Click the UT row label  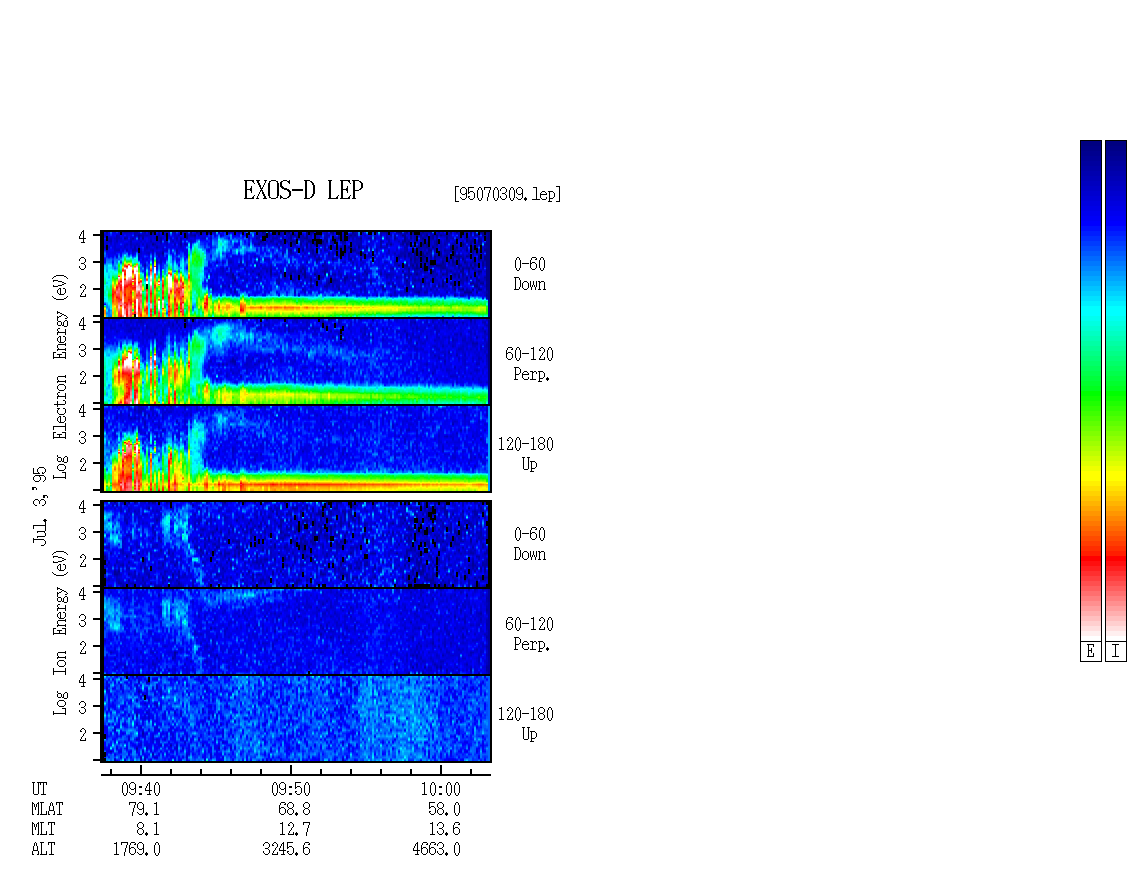pyautogui.click(x=39, y=790)
